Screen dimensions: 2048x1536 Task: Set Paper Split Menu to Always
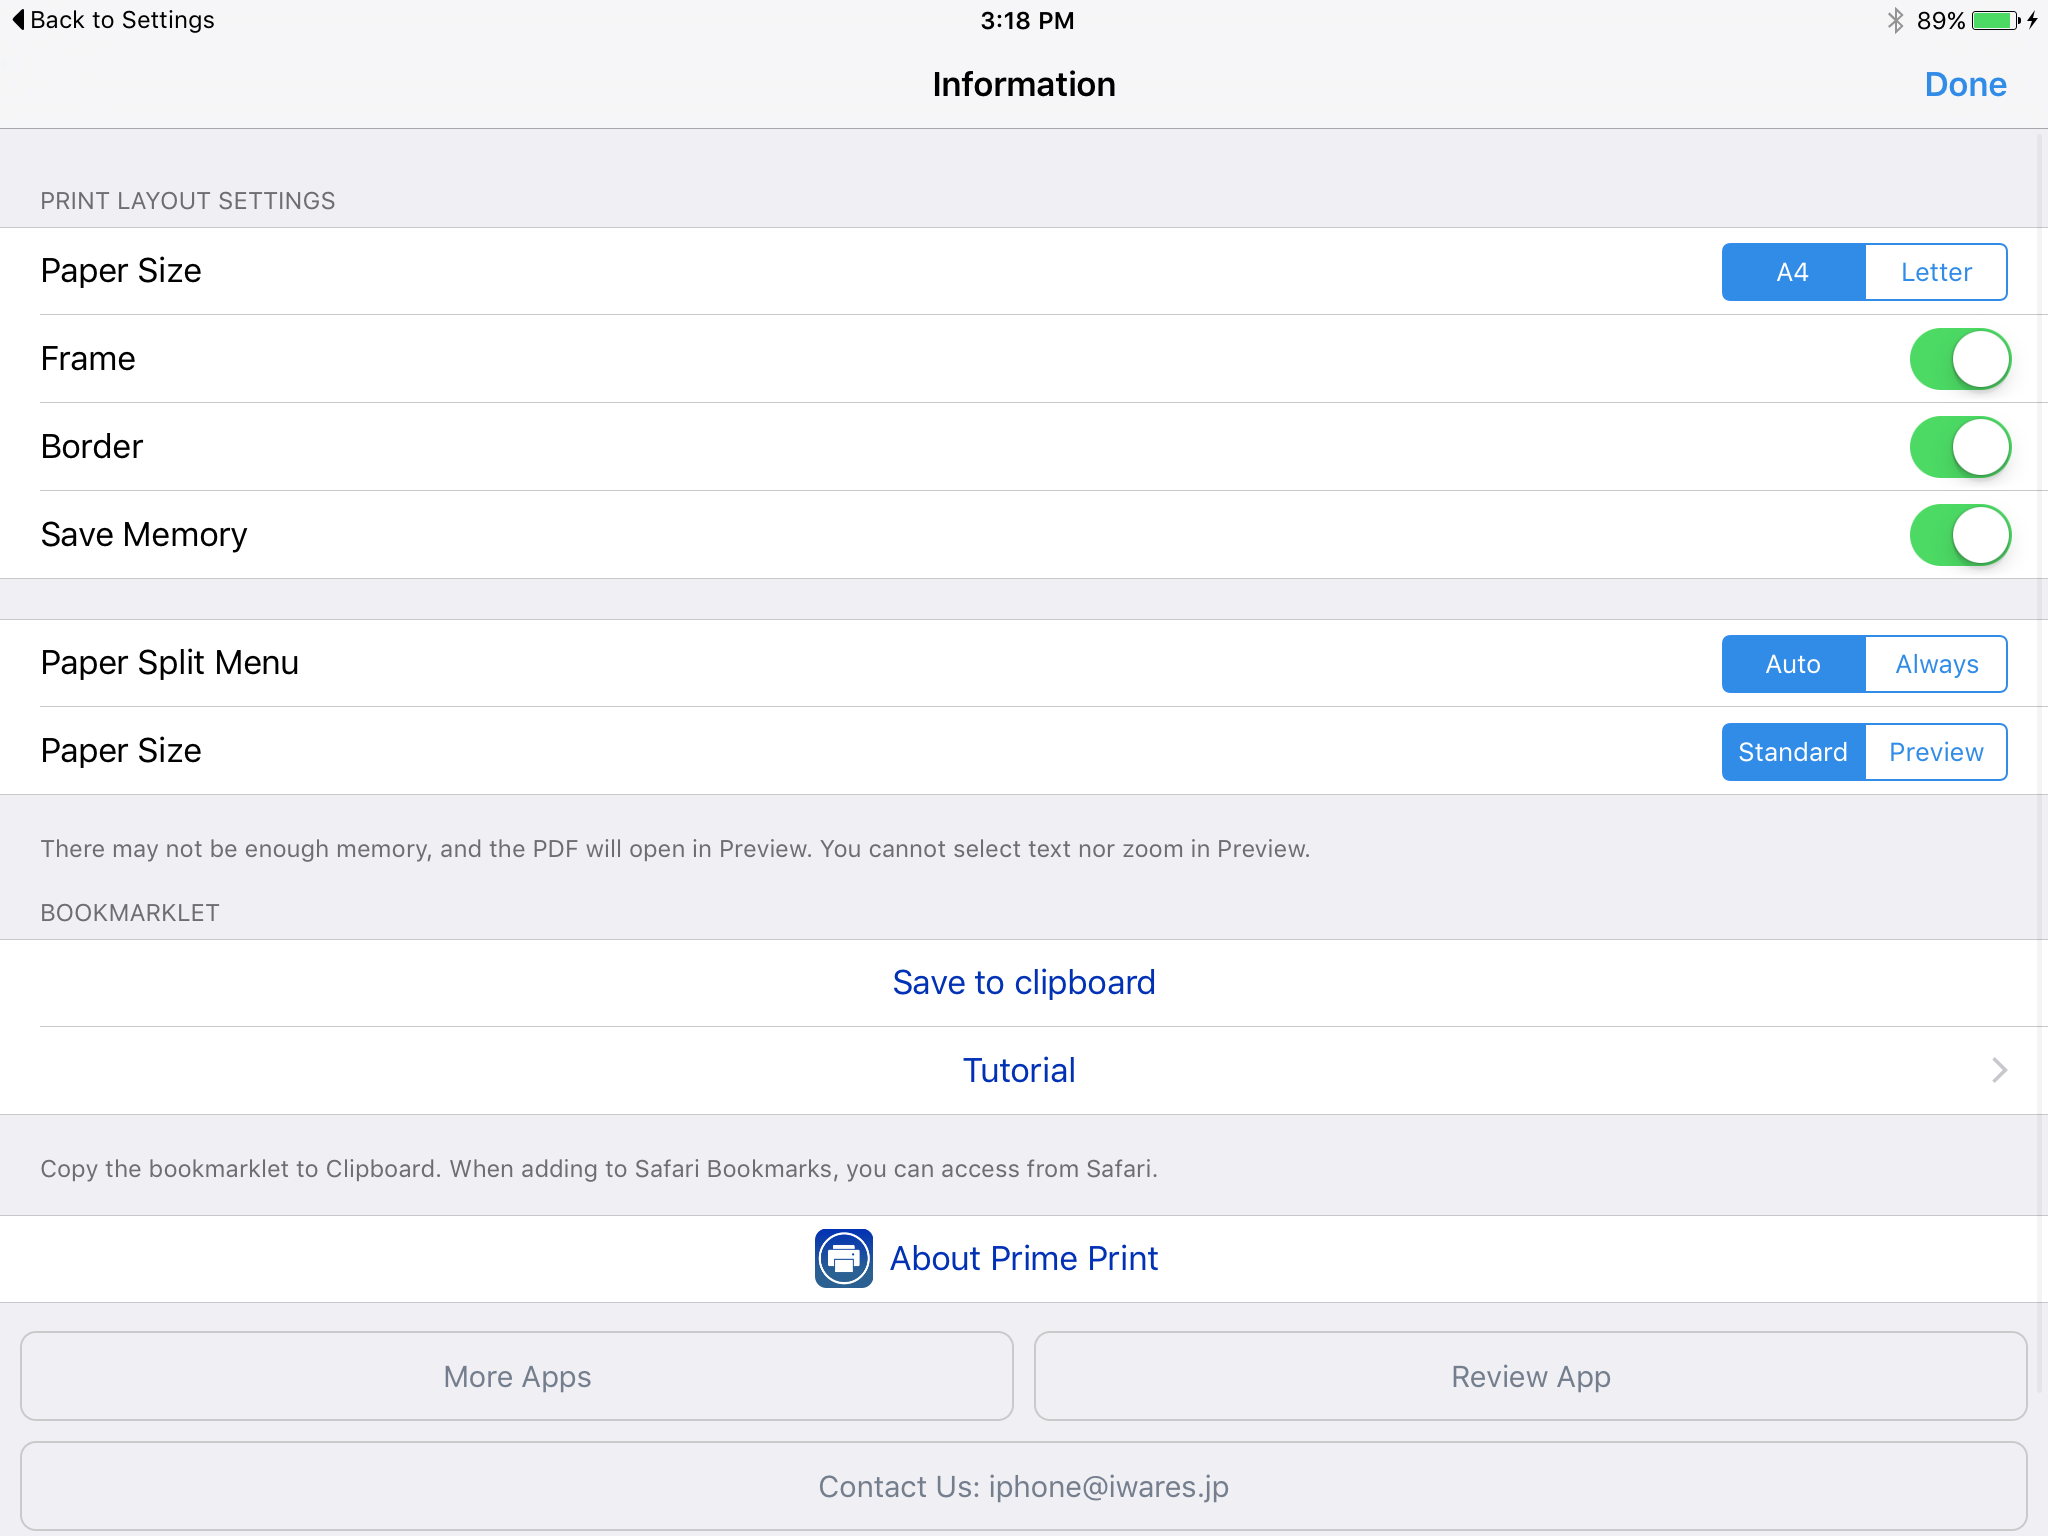pos(1935,664)
